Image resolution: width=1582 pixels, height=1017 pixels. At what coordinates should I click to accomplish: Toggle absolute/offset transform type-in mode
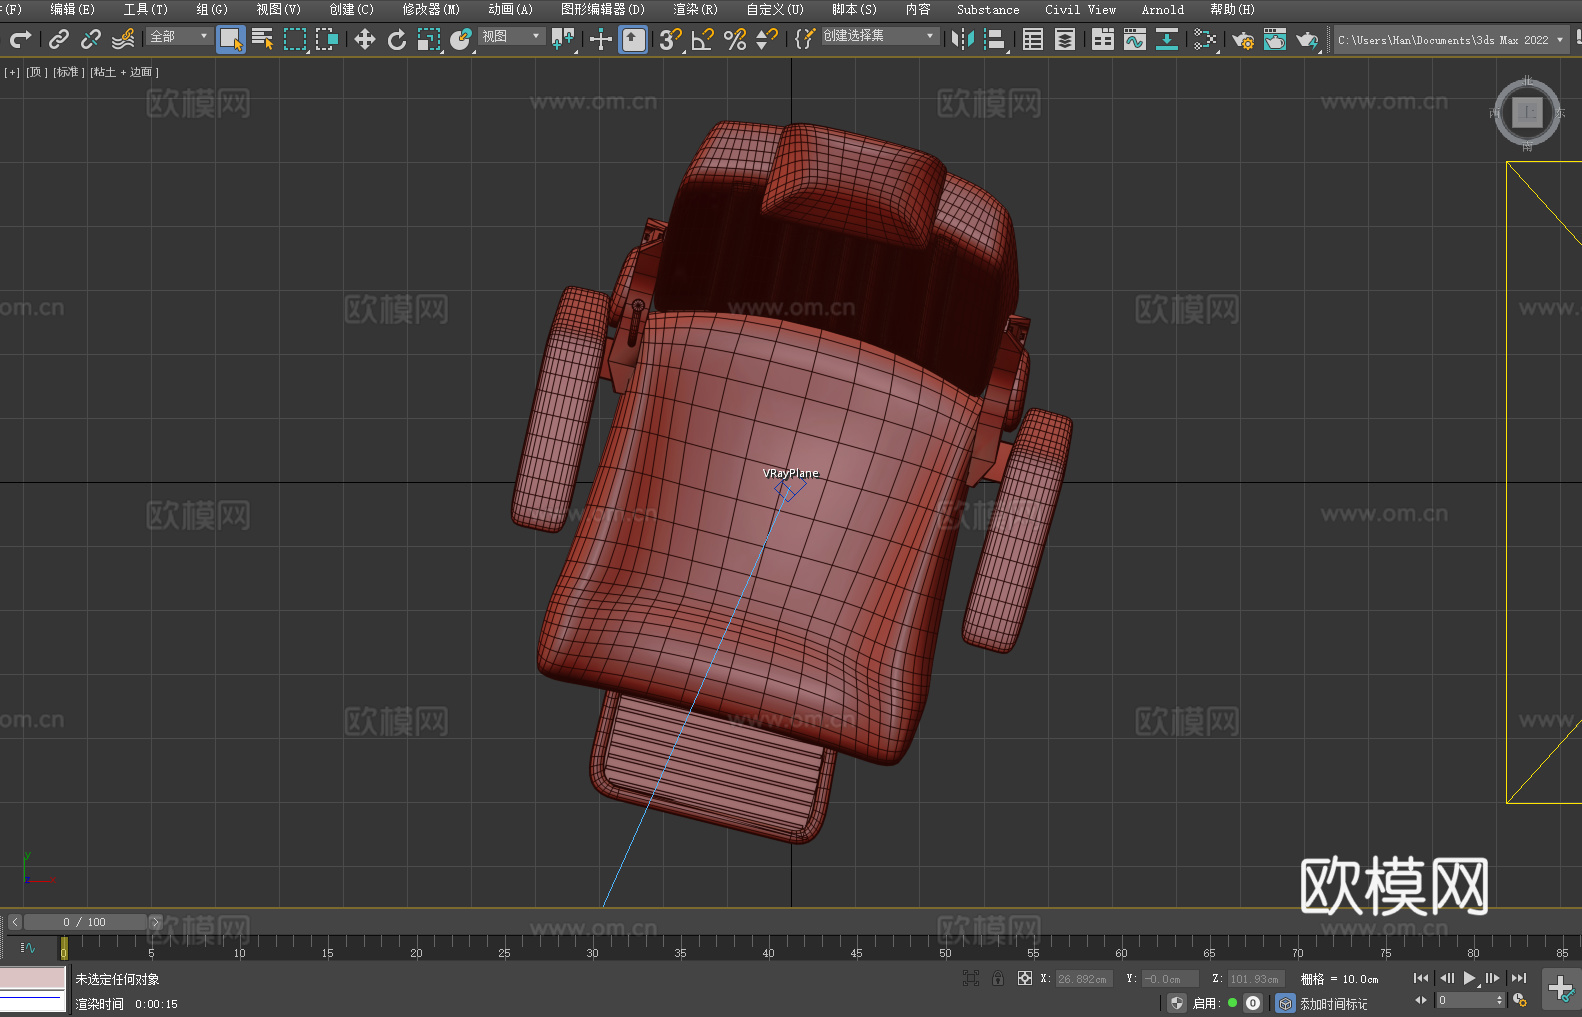(x=1025, y=978)
